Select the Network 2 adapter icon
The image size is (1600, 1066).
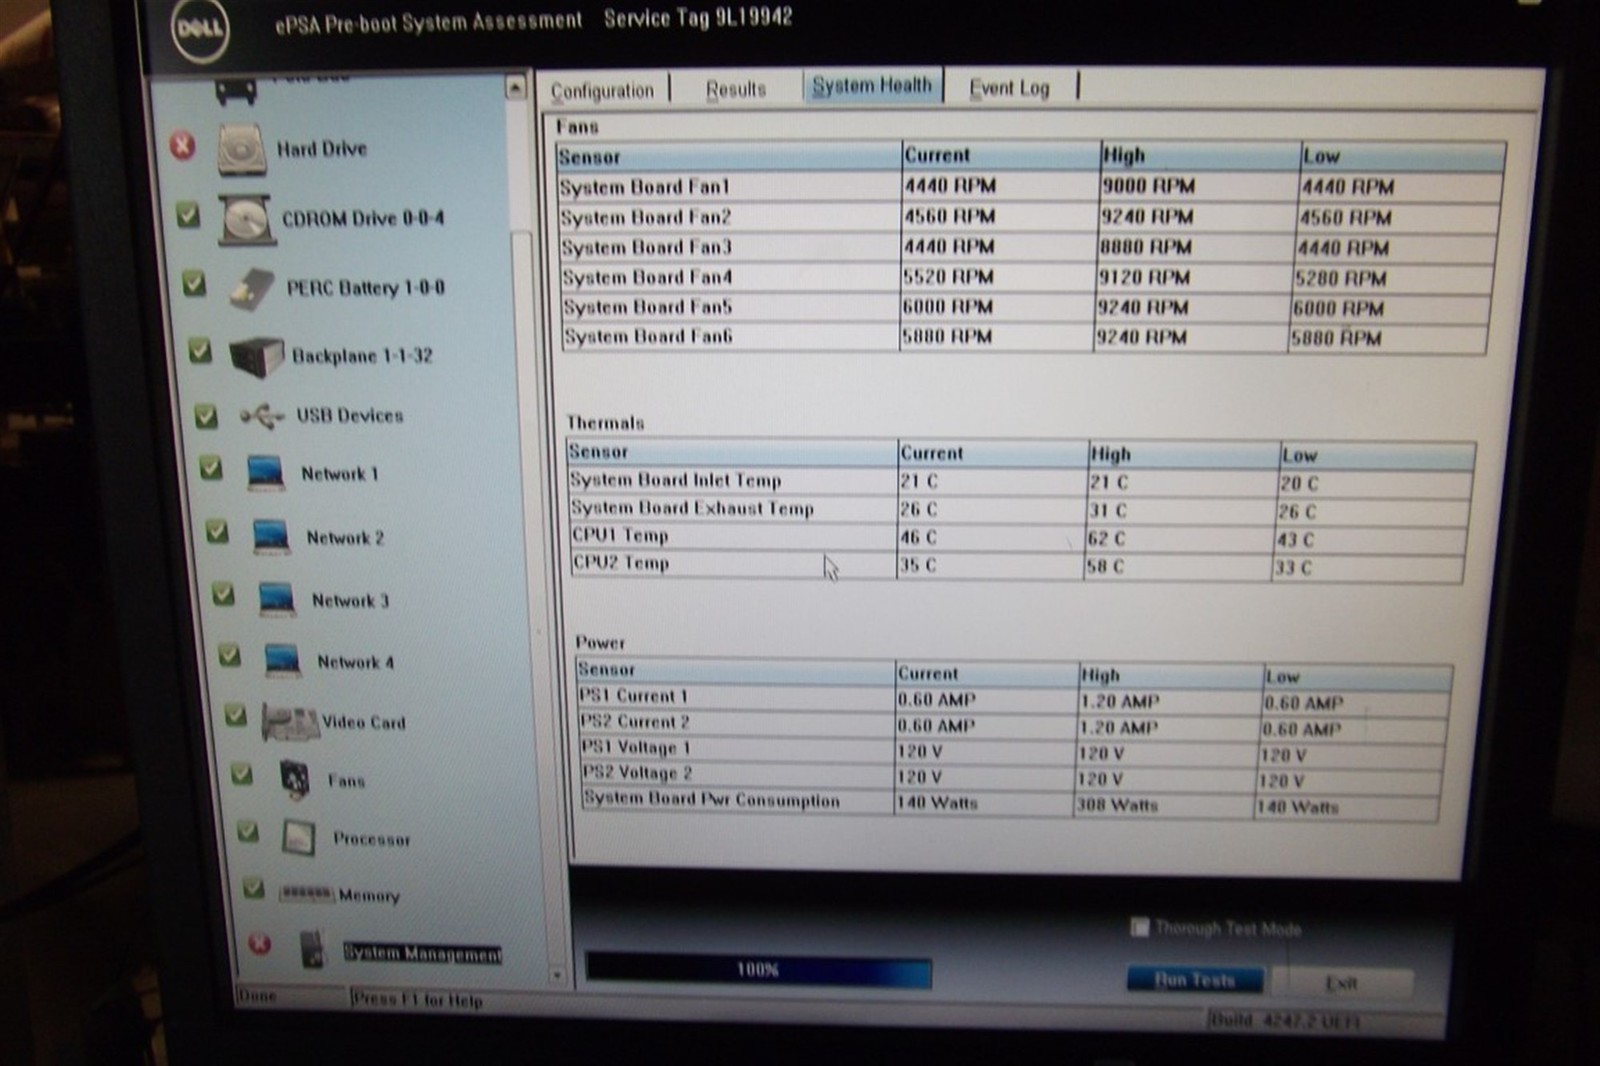pyautogui.click(x=271, y=537)
